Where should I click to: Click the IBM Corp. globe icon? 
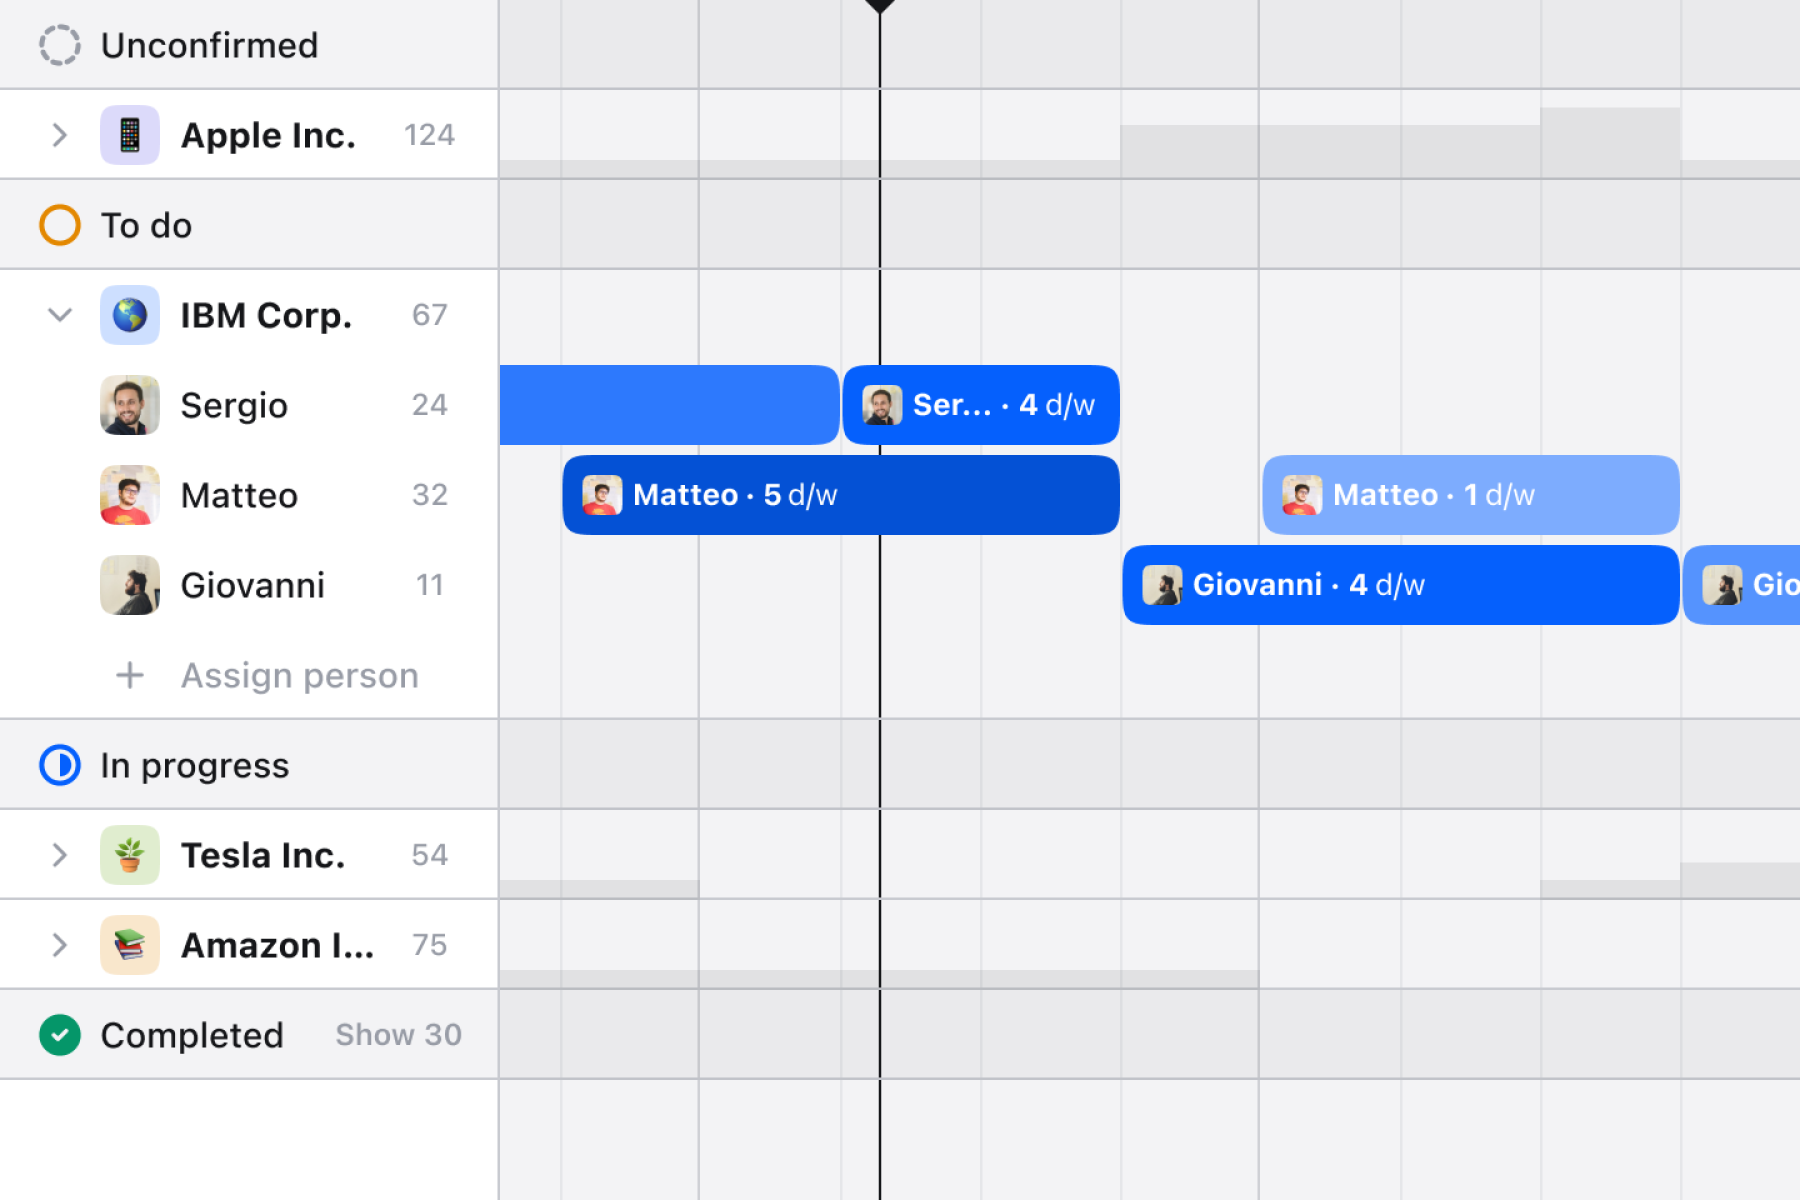[130, 315]
